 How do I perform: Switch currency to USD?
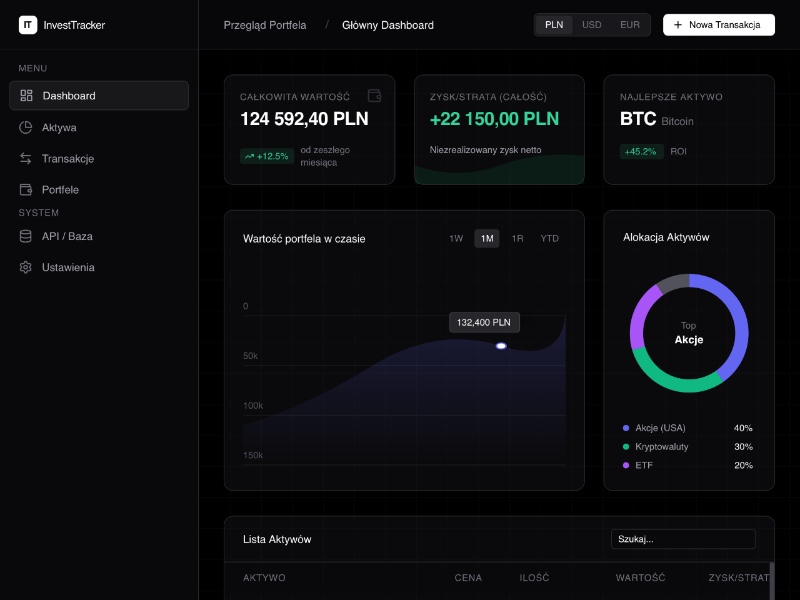tap(592, 25)
